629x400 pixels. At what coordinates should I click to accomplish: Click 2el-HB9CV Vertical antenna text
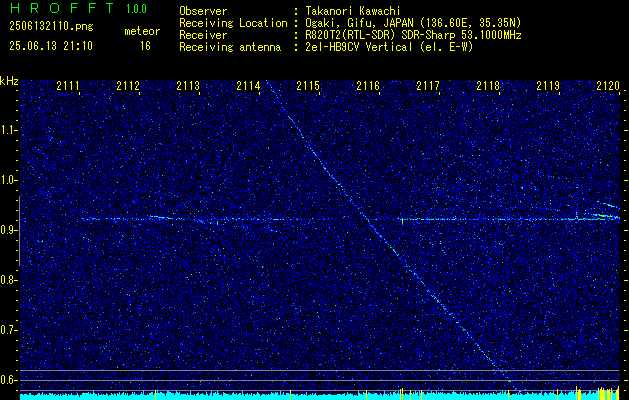pyautogui.click(x=388, y=47)
